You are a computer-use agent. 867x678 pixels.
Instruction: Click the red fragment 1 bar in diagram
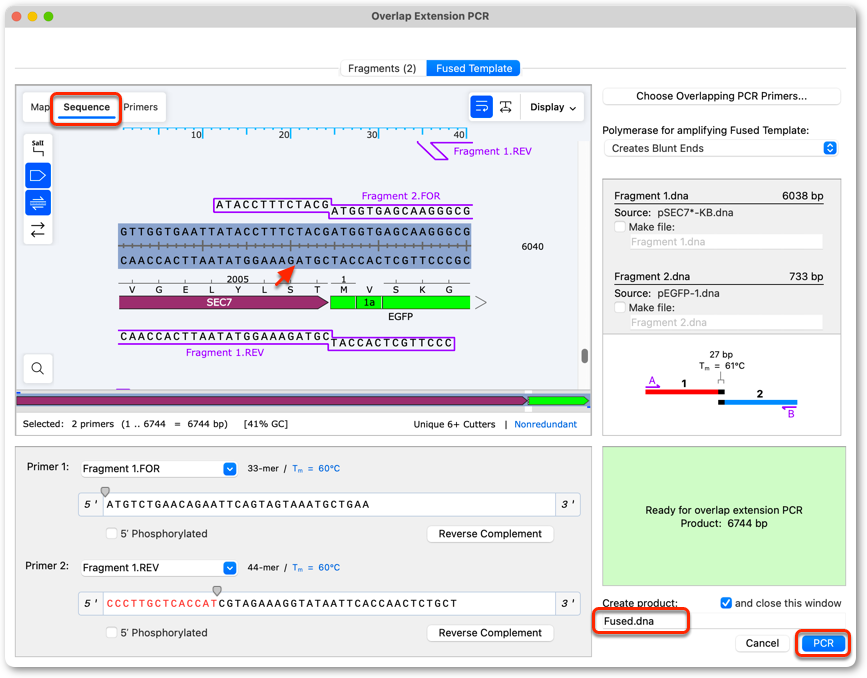tap(681, 392)
